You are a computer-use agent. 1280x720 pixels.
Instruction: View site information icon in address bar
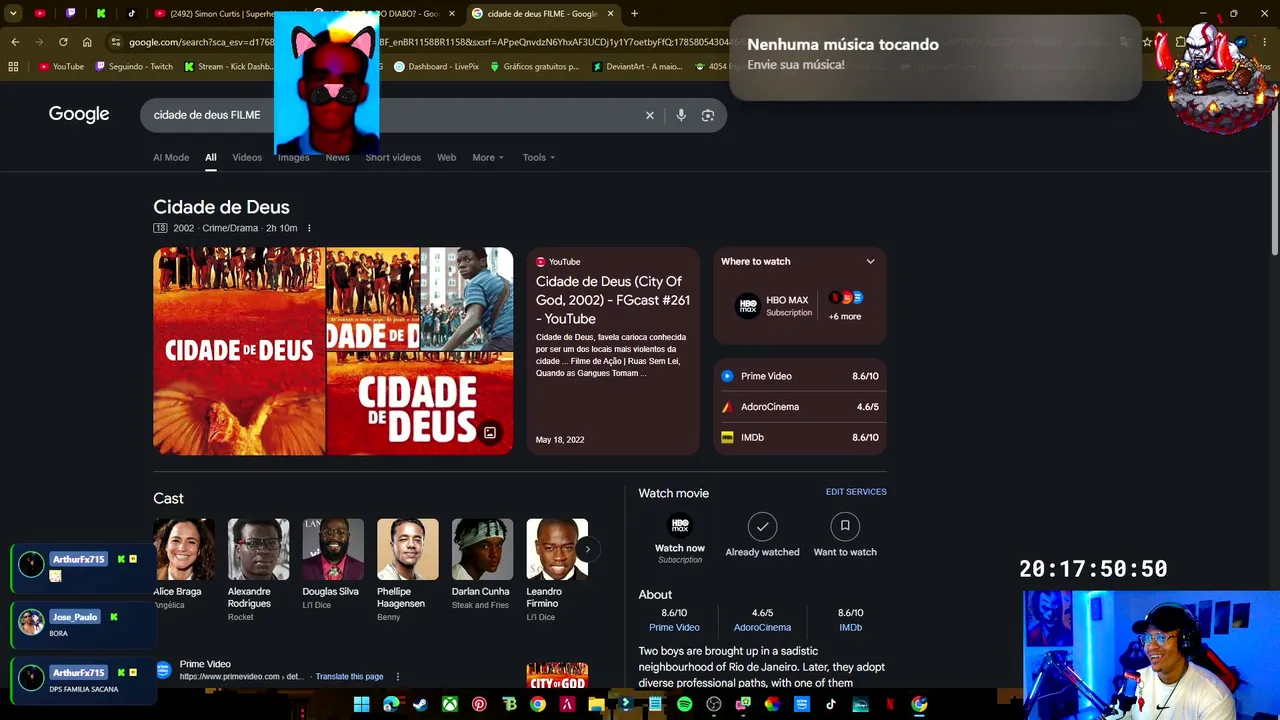click(x=116, y=42)
